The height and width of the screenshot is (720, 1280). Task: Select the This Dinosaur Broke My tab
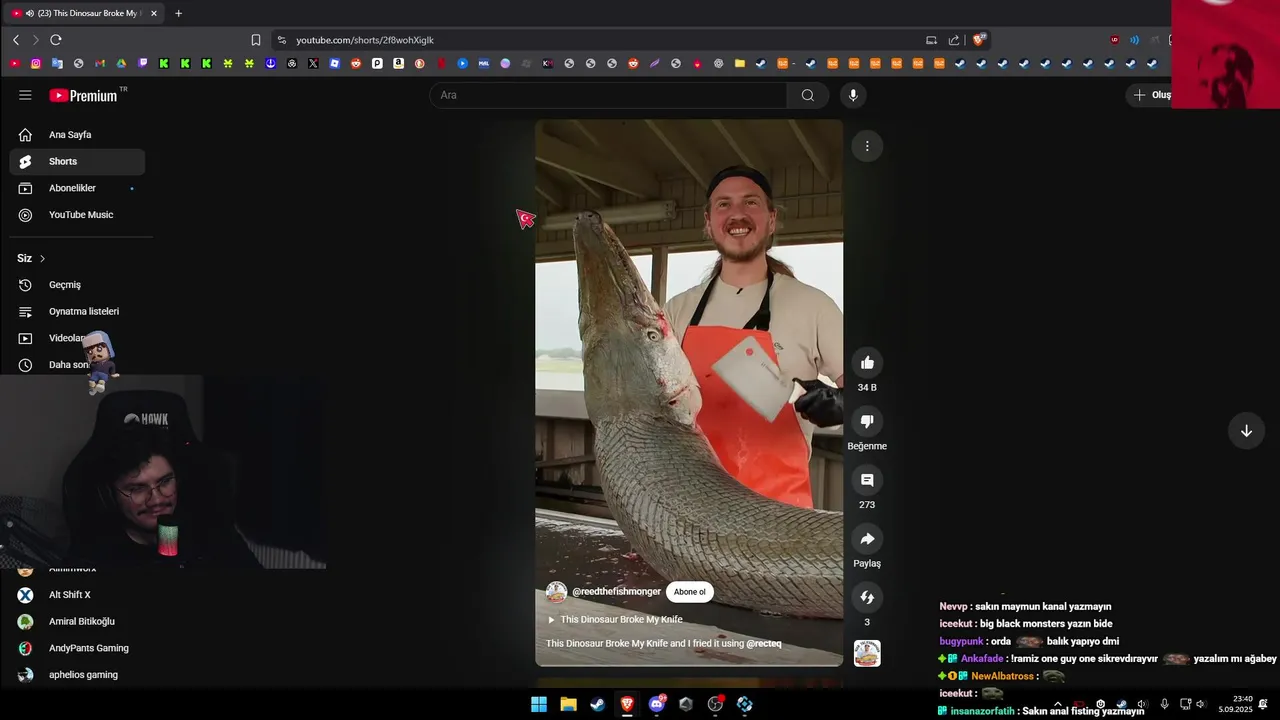[83, 13]
